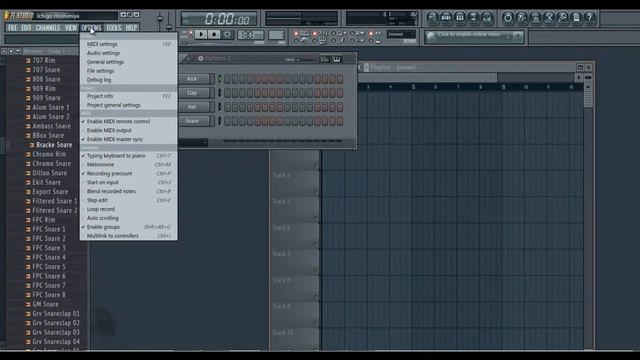
Task: Click the render to audio file icon
Action: point(536,17)
